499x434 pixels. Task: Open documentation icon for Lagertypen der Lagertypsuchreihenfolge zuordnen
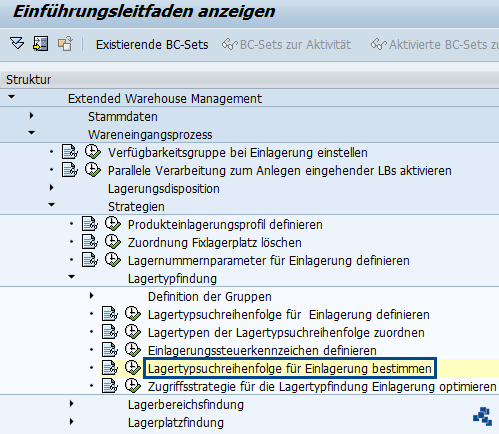pyautogui.click(x=110, y=332)
